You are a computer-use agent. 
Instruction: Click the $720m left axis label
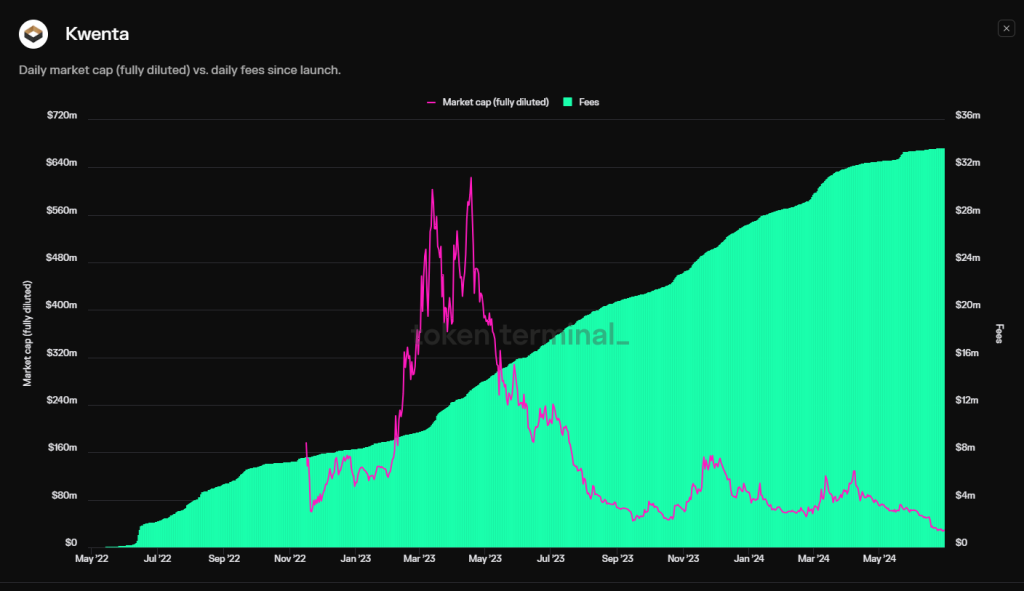click(62, 116)
